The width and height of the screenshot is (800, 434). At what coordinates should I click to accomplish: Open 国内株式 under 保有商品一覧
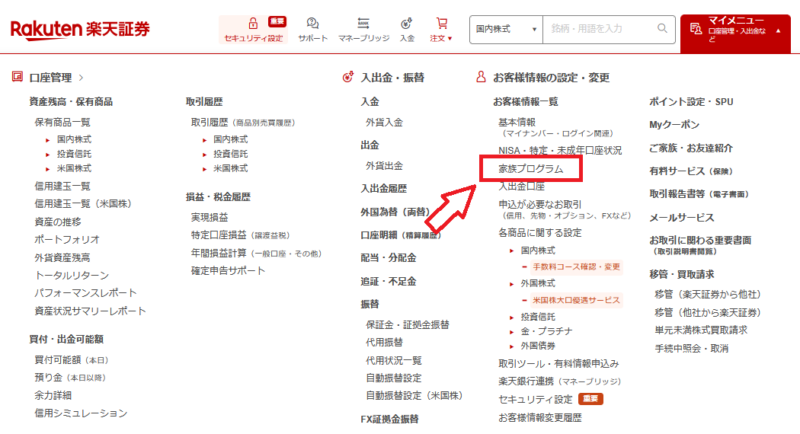[x=74, y=139]
